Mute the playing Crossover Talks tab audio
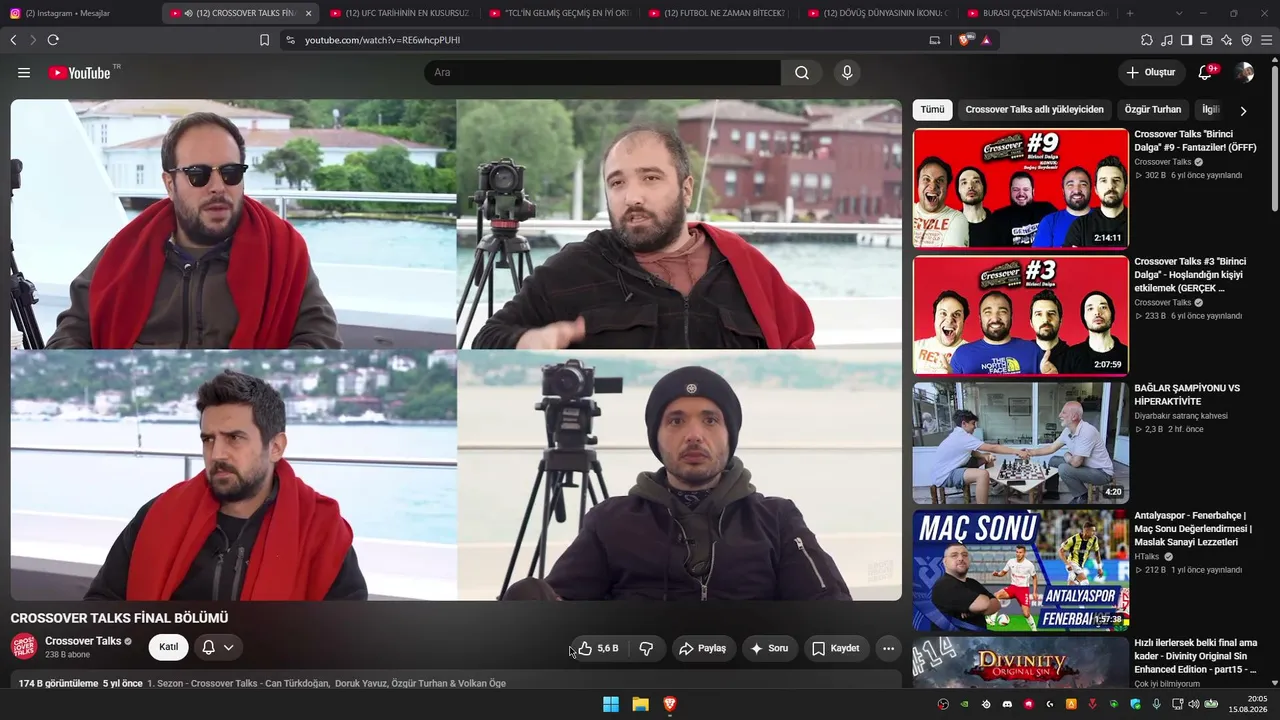1280x720 pixels. pos(189,13)
